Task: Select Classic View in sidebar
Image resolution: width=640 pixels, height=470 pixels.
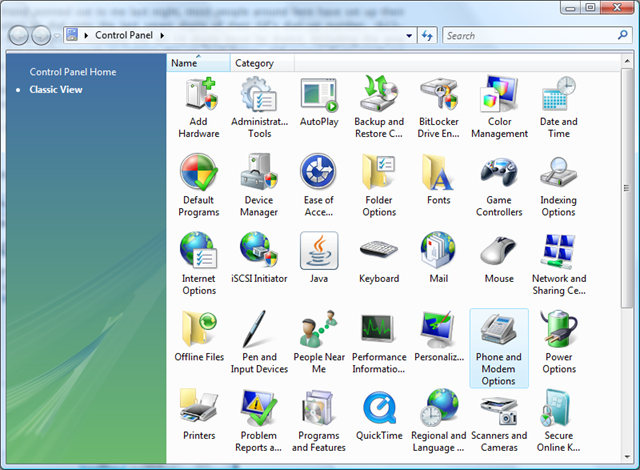Action: [x=56, y=89]
